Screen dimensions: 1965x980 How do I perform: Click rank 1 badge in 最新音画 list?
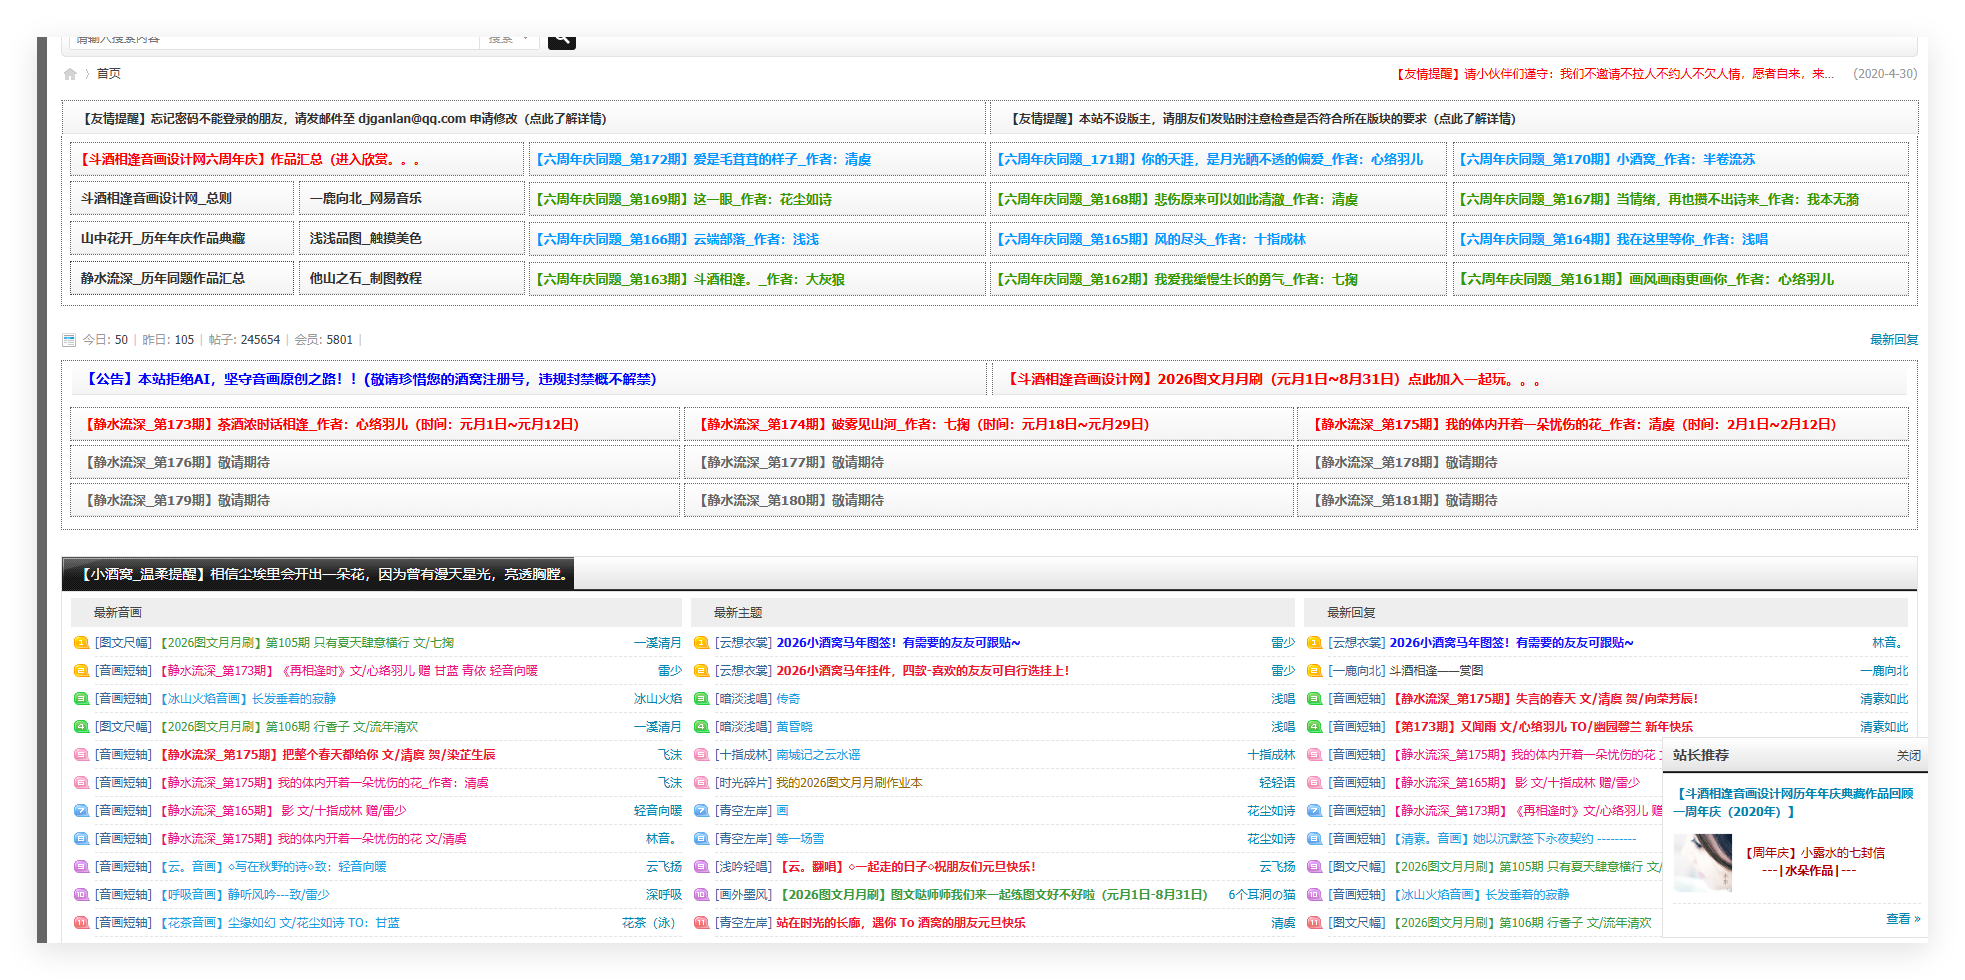(81, 643)
